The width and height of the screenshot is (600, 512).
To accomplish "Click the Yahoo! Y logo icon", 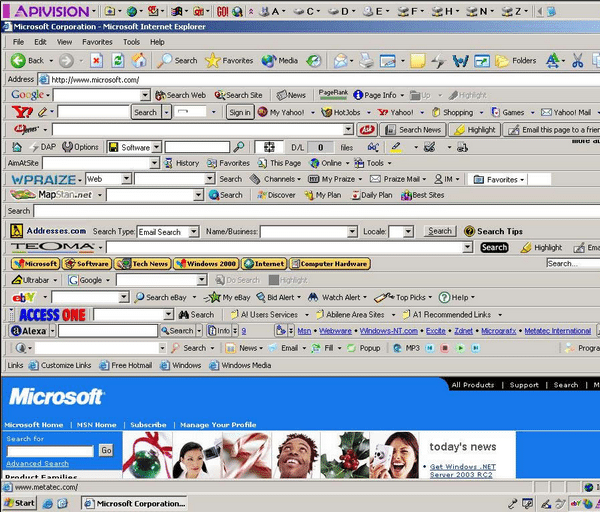I will 22,112.
